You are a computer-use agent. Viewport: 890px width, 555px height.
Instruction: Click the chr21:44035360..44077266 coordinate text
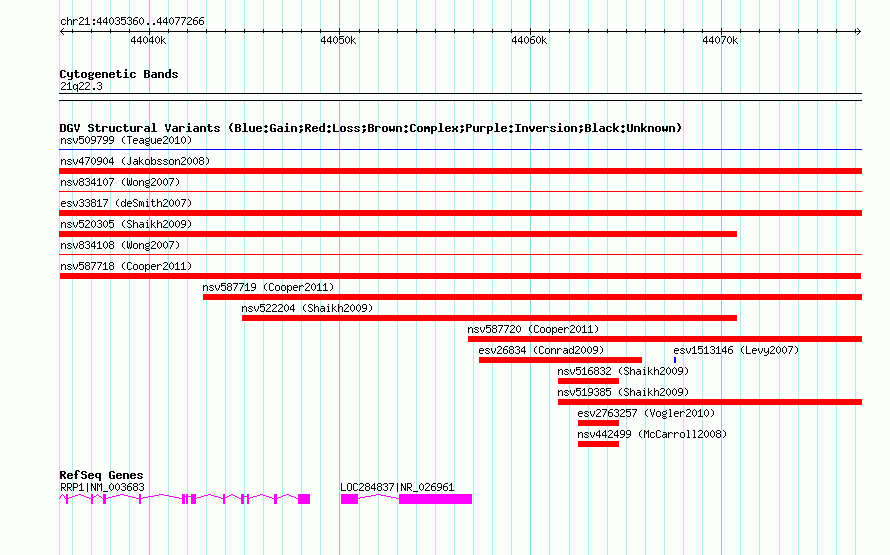(132, 22)
